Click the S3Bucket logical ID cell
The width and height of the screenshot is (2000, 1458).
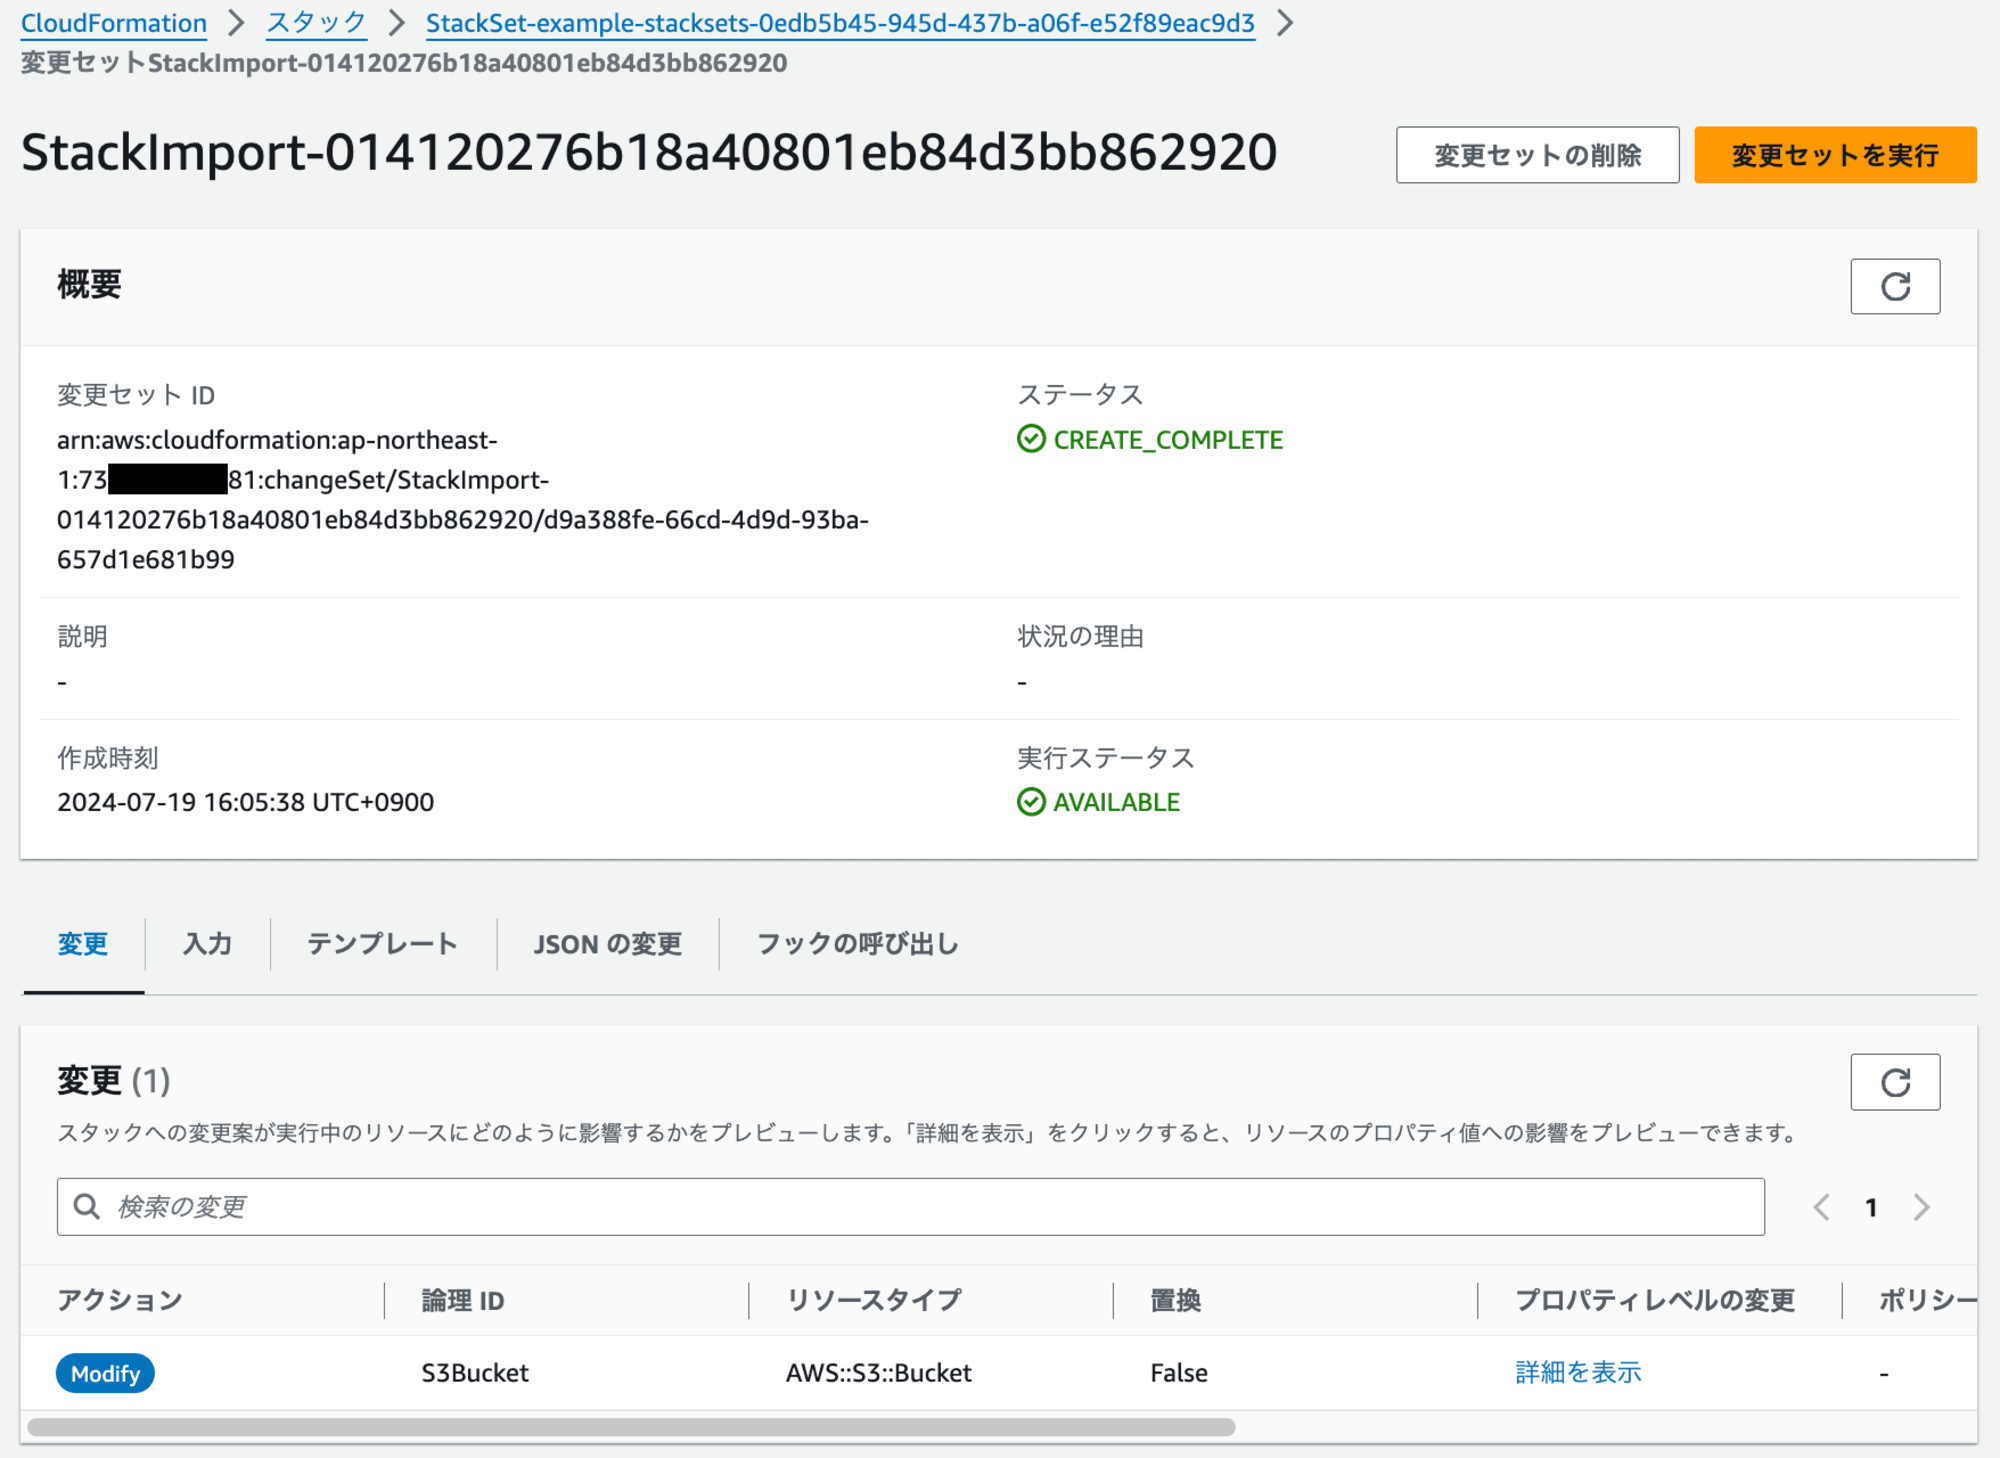(x=475, y=1373)
